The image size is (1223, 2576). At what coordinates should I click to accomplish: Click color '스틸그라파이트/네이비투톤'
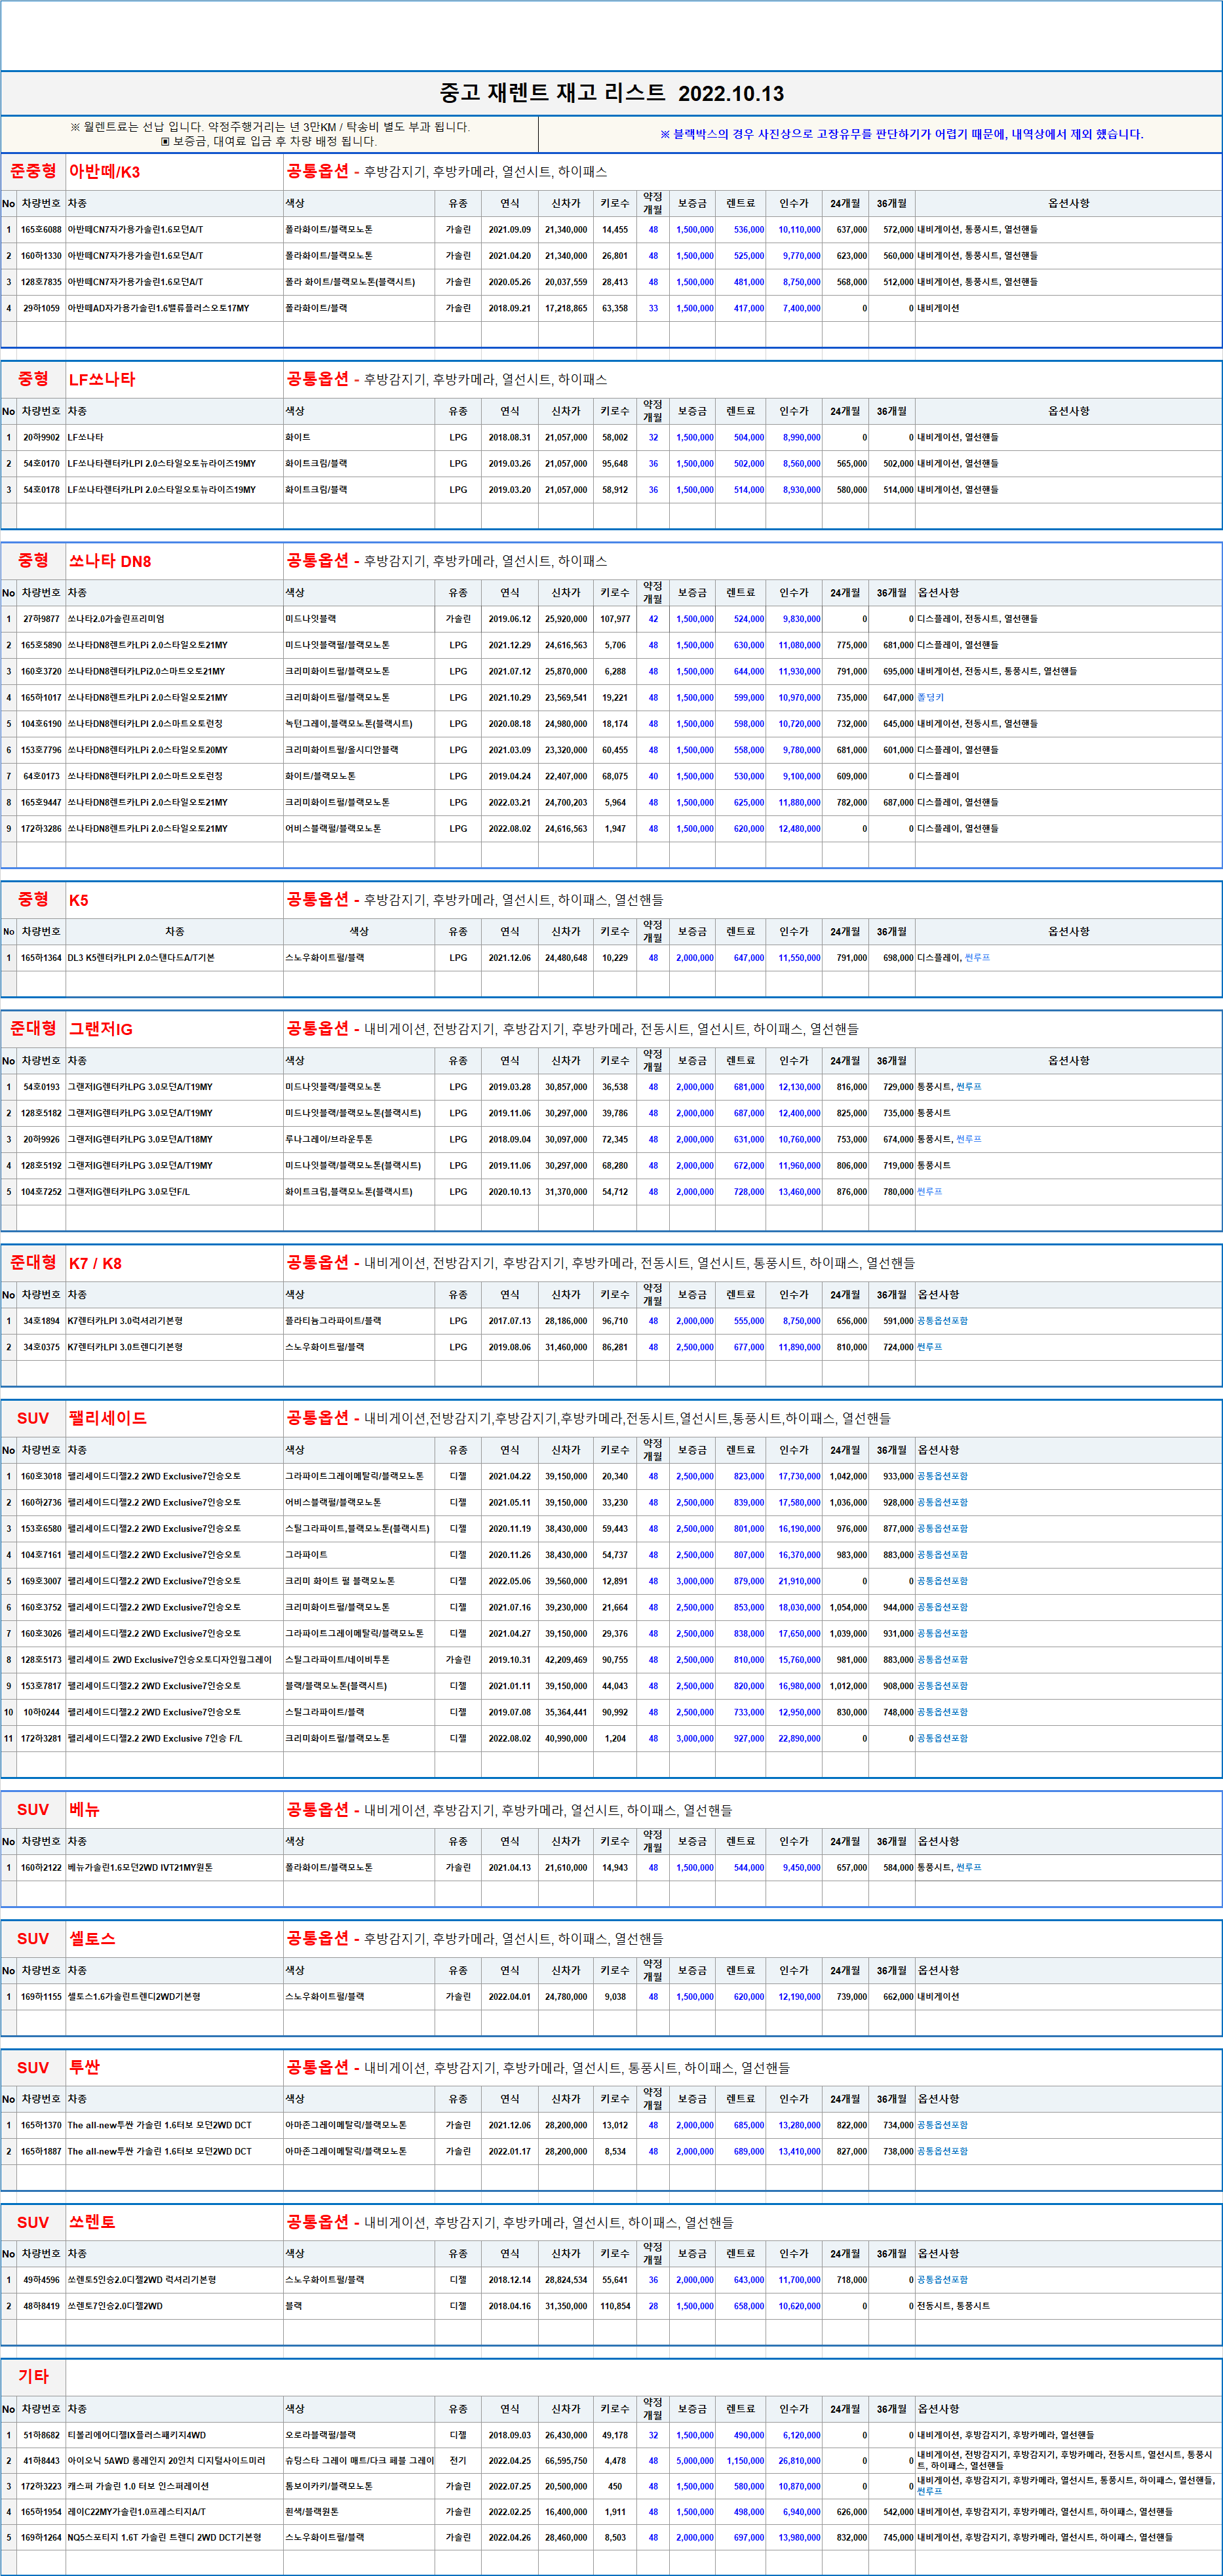[x=337, y=1660]
